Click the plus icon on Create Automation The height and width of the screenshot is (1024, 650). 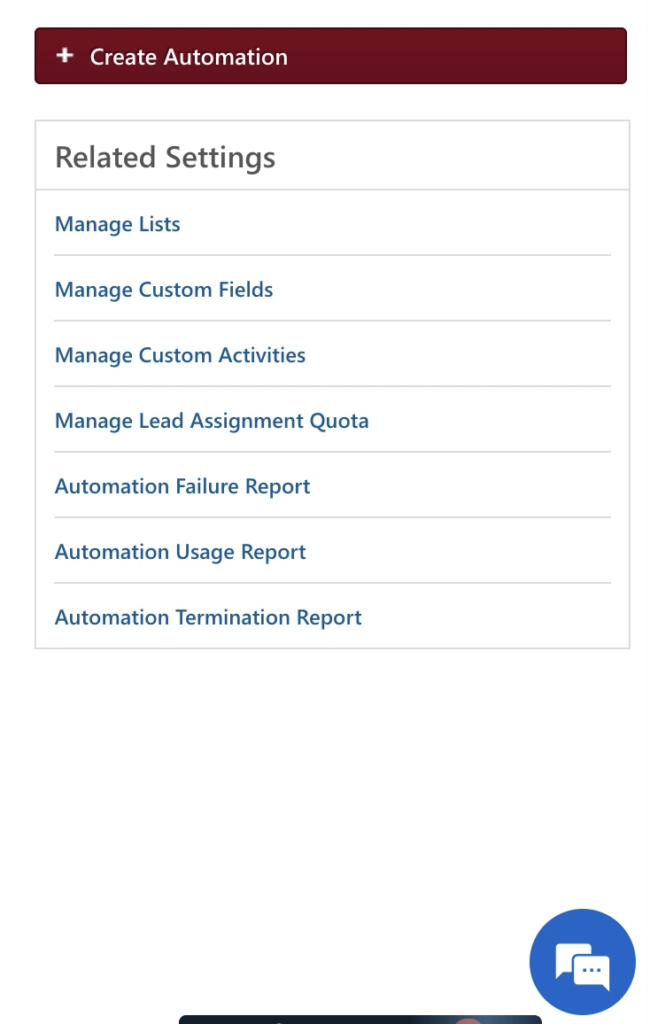(64, 56)
